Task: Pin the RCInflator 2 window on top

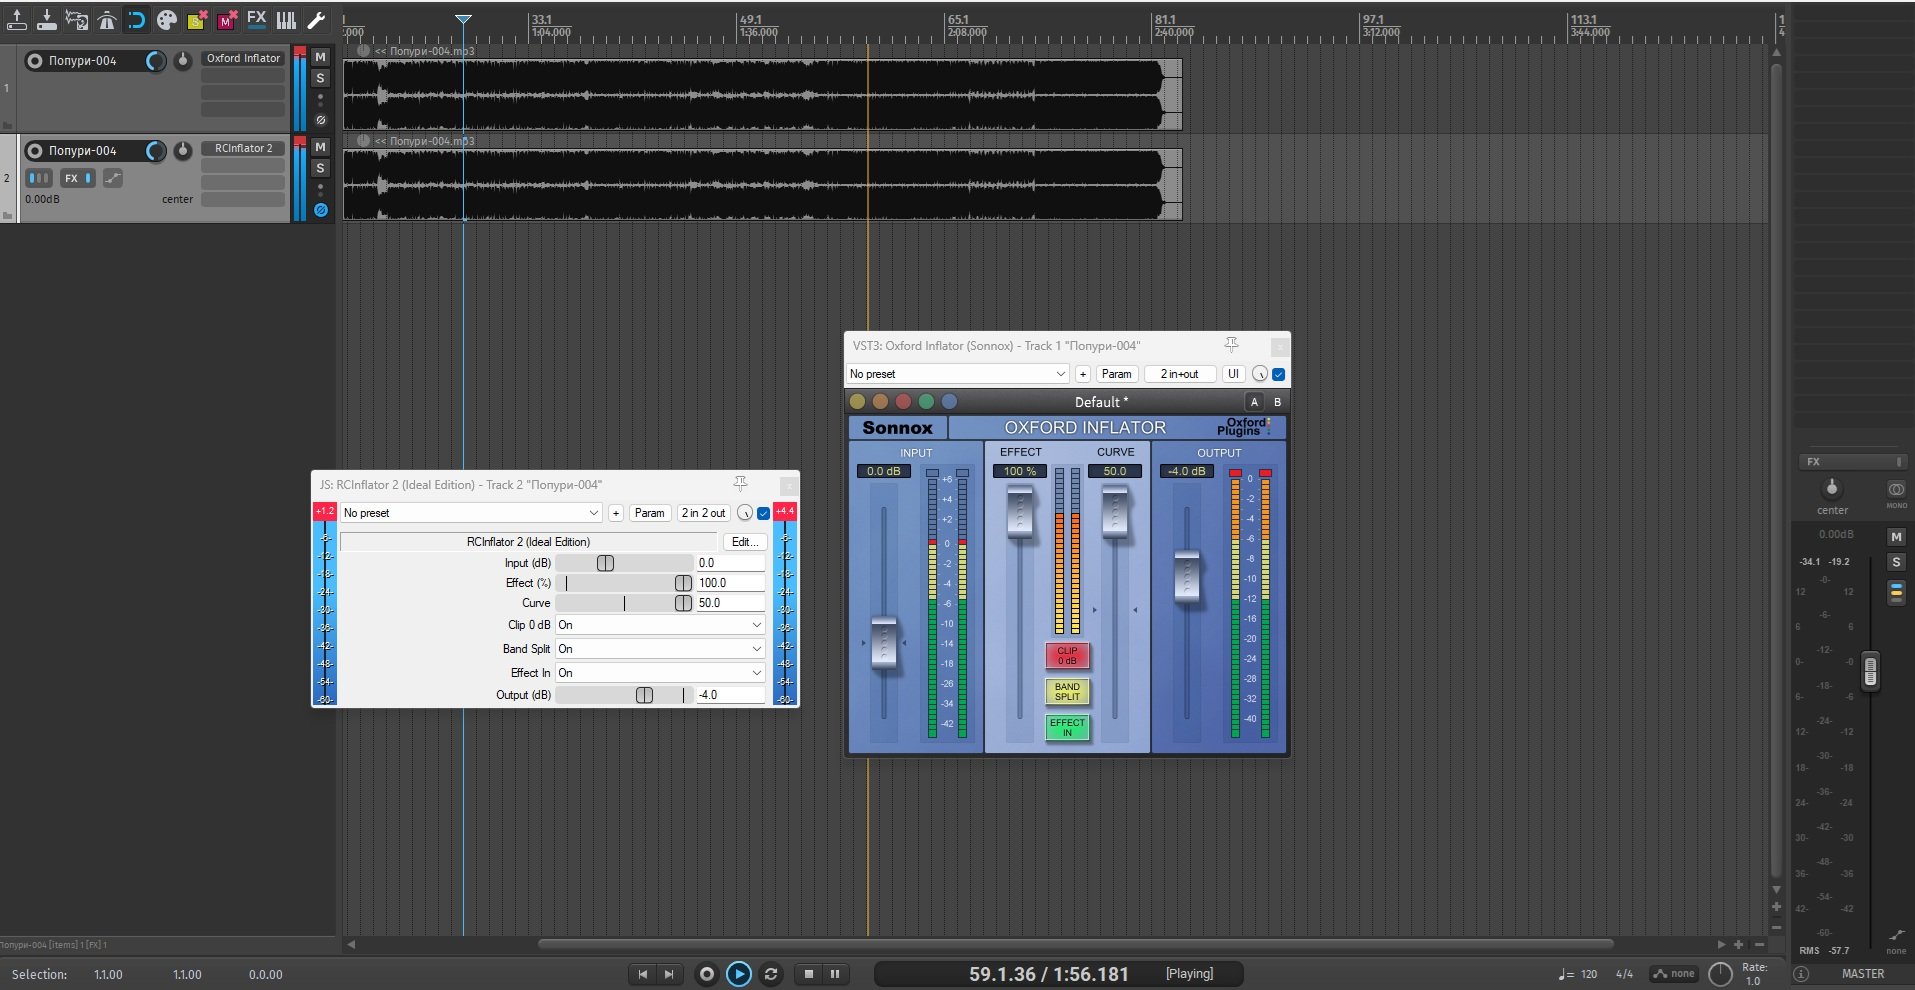Action: click(x=740, y=484)
